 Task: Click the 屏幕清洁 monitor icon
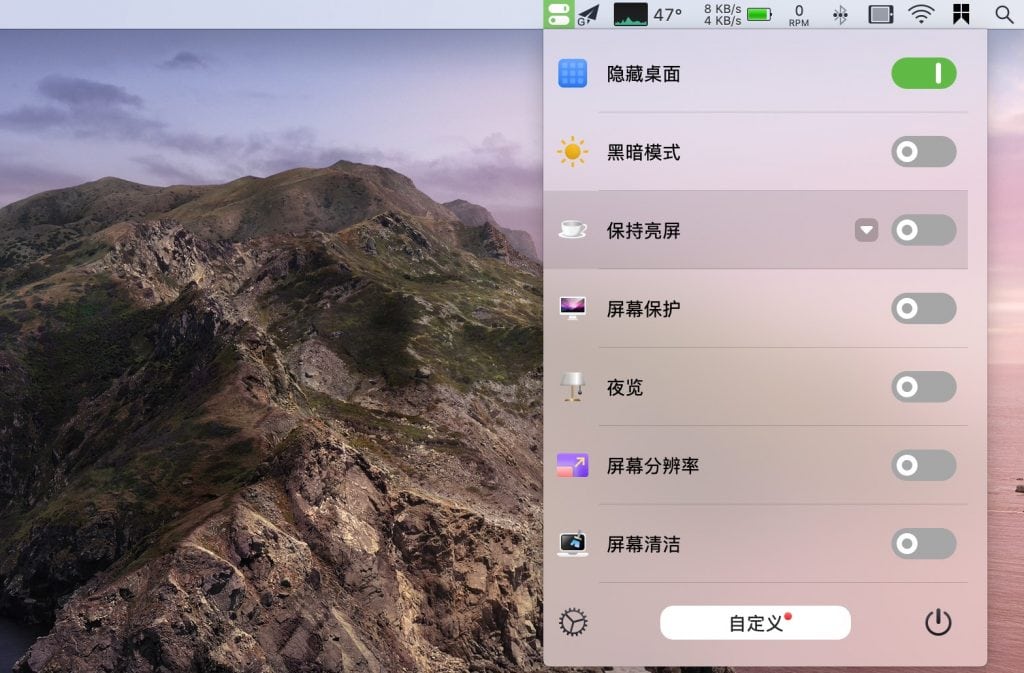[x=573, y=544]
